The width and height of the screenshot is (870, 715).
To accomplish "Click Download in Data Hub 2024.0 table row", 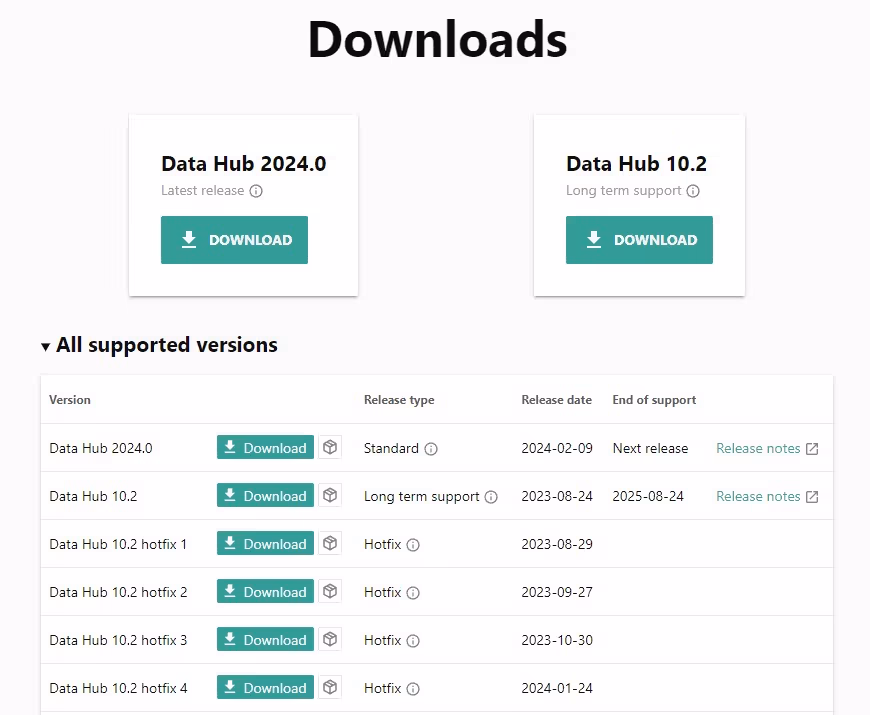I will (265, 448).
